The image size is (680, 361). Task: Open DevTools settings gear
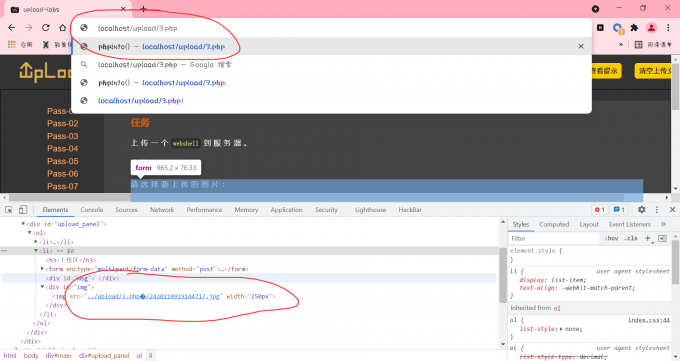[641, 210]
